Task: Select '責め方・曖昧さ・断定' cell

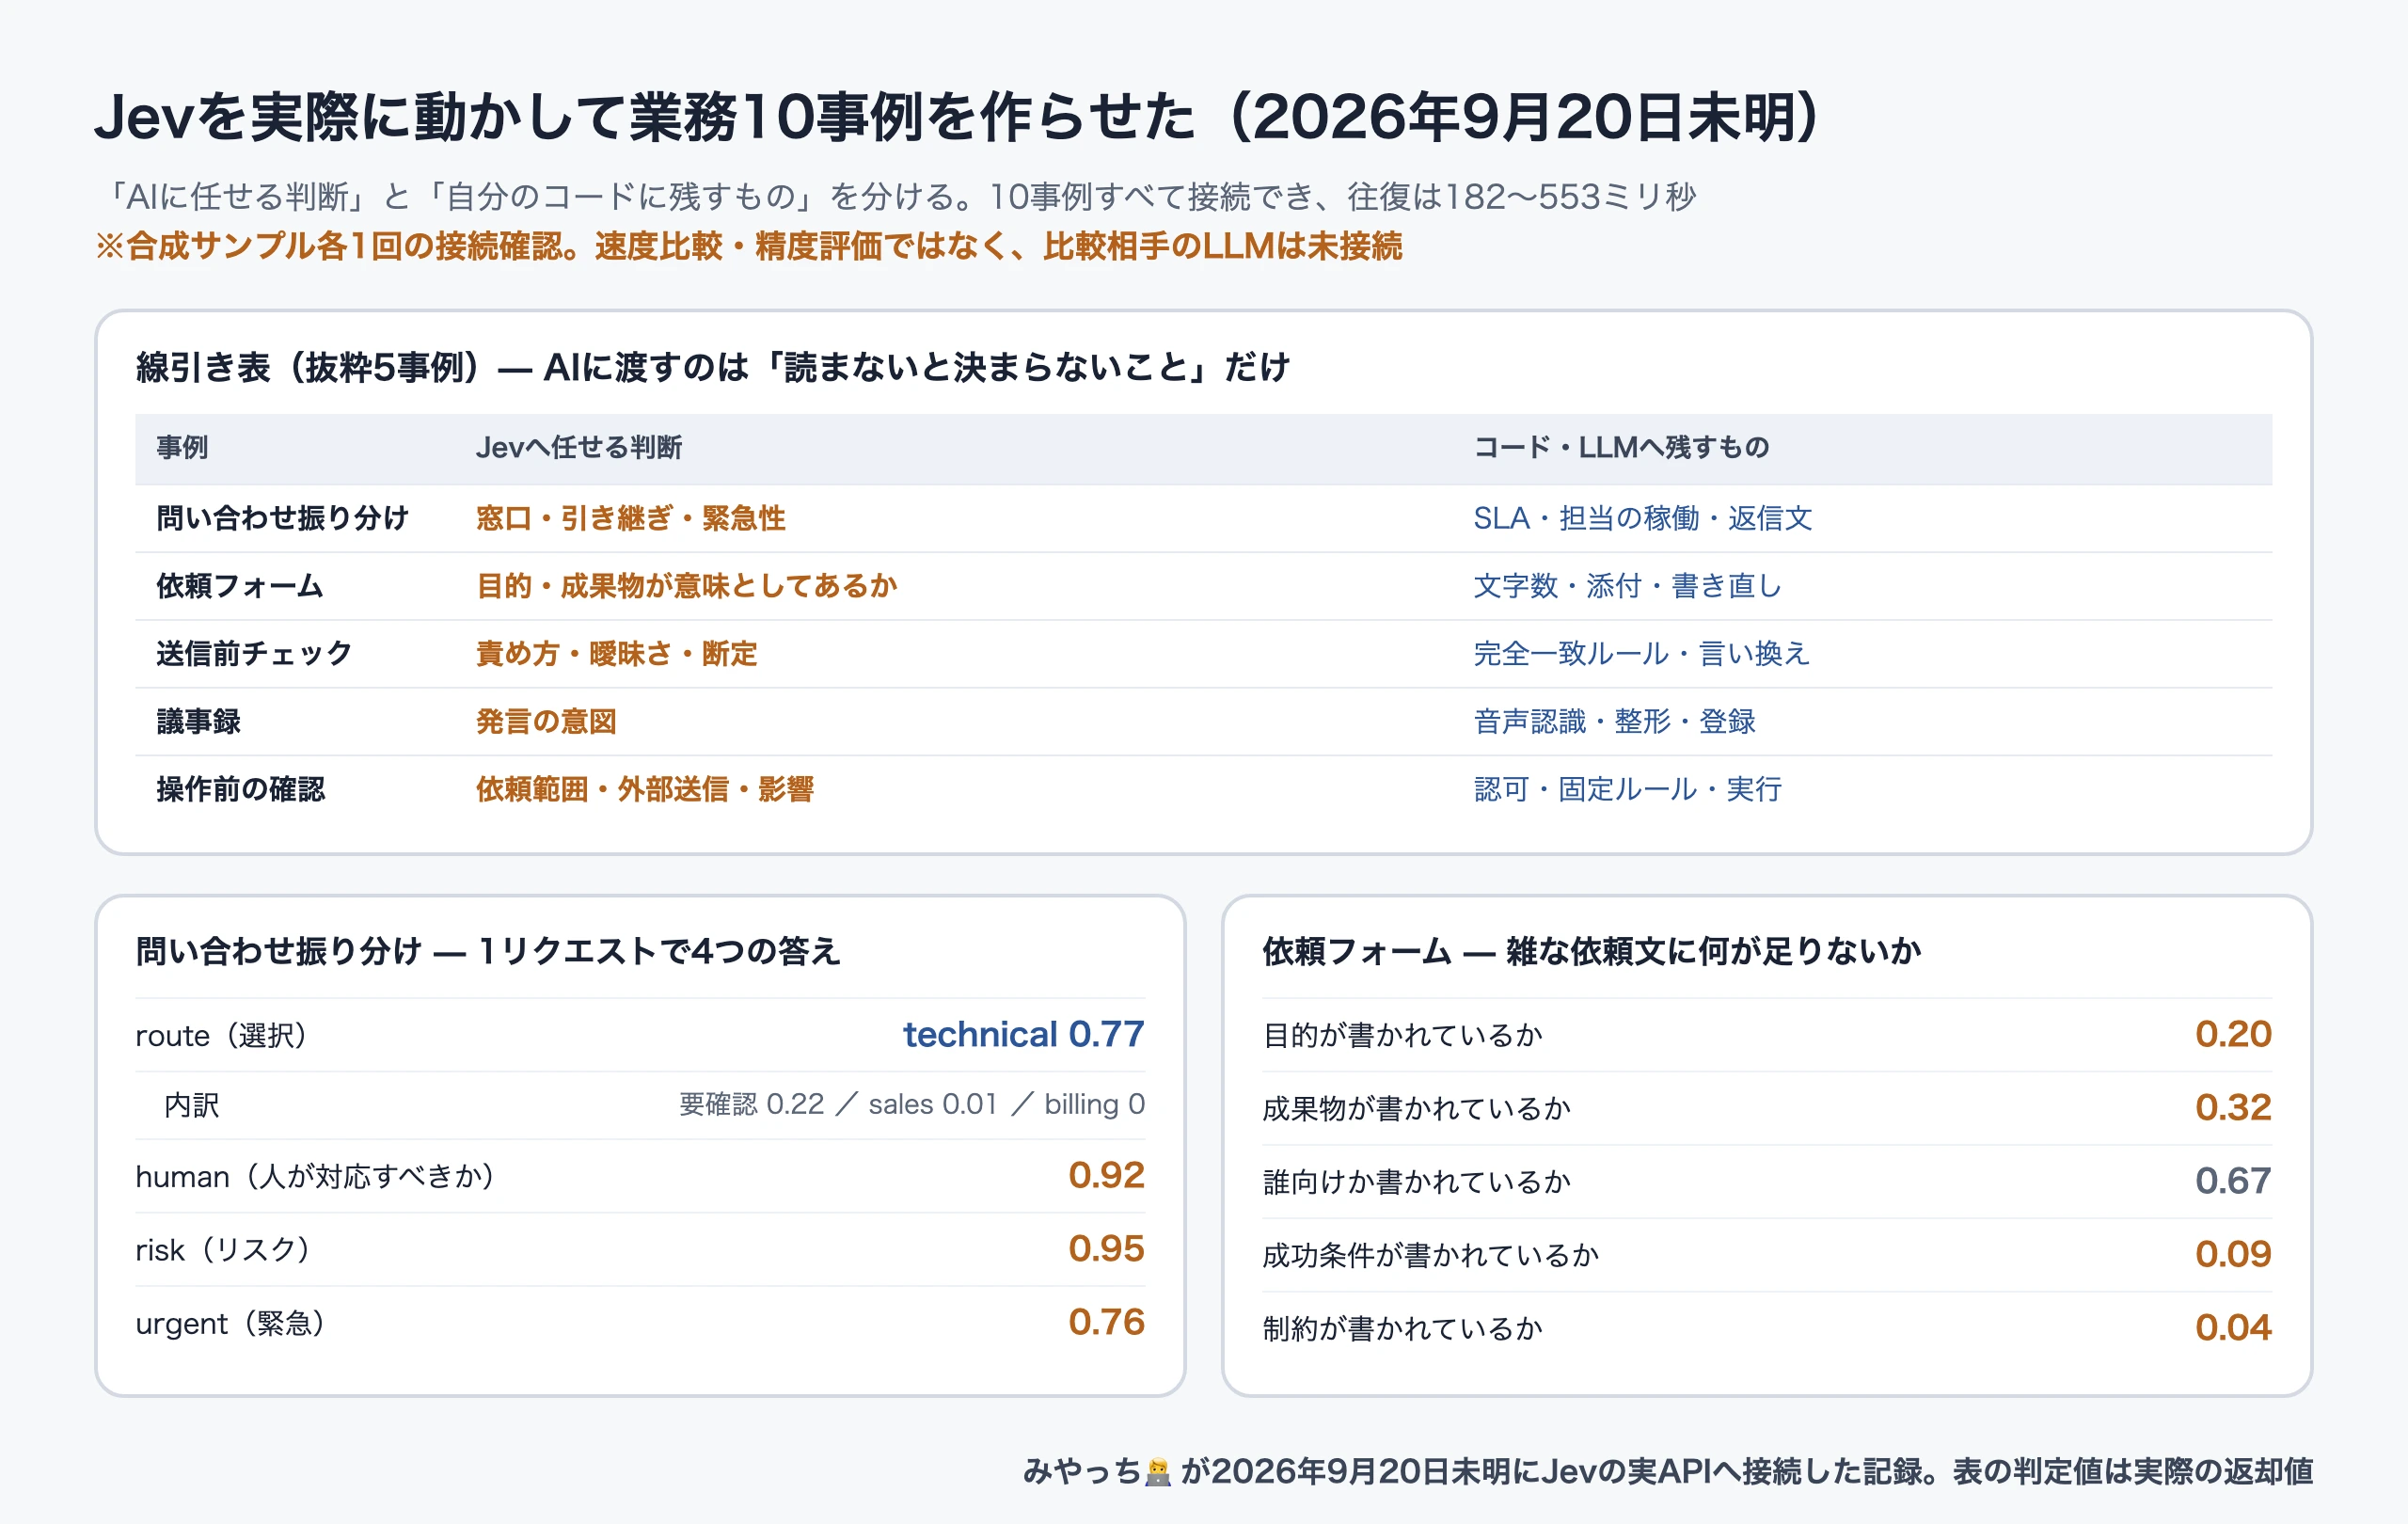Action: coord(616,653)
